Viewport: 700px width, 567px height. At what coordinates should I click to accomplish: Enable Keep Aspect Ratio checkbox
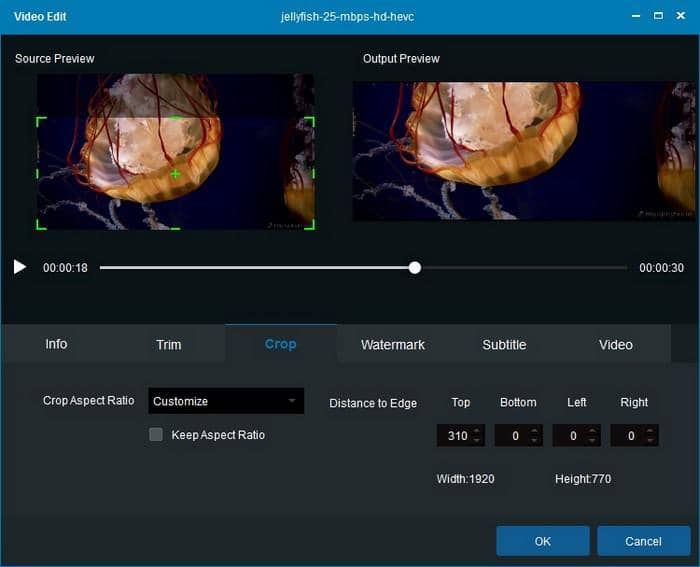[156, 434]
